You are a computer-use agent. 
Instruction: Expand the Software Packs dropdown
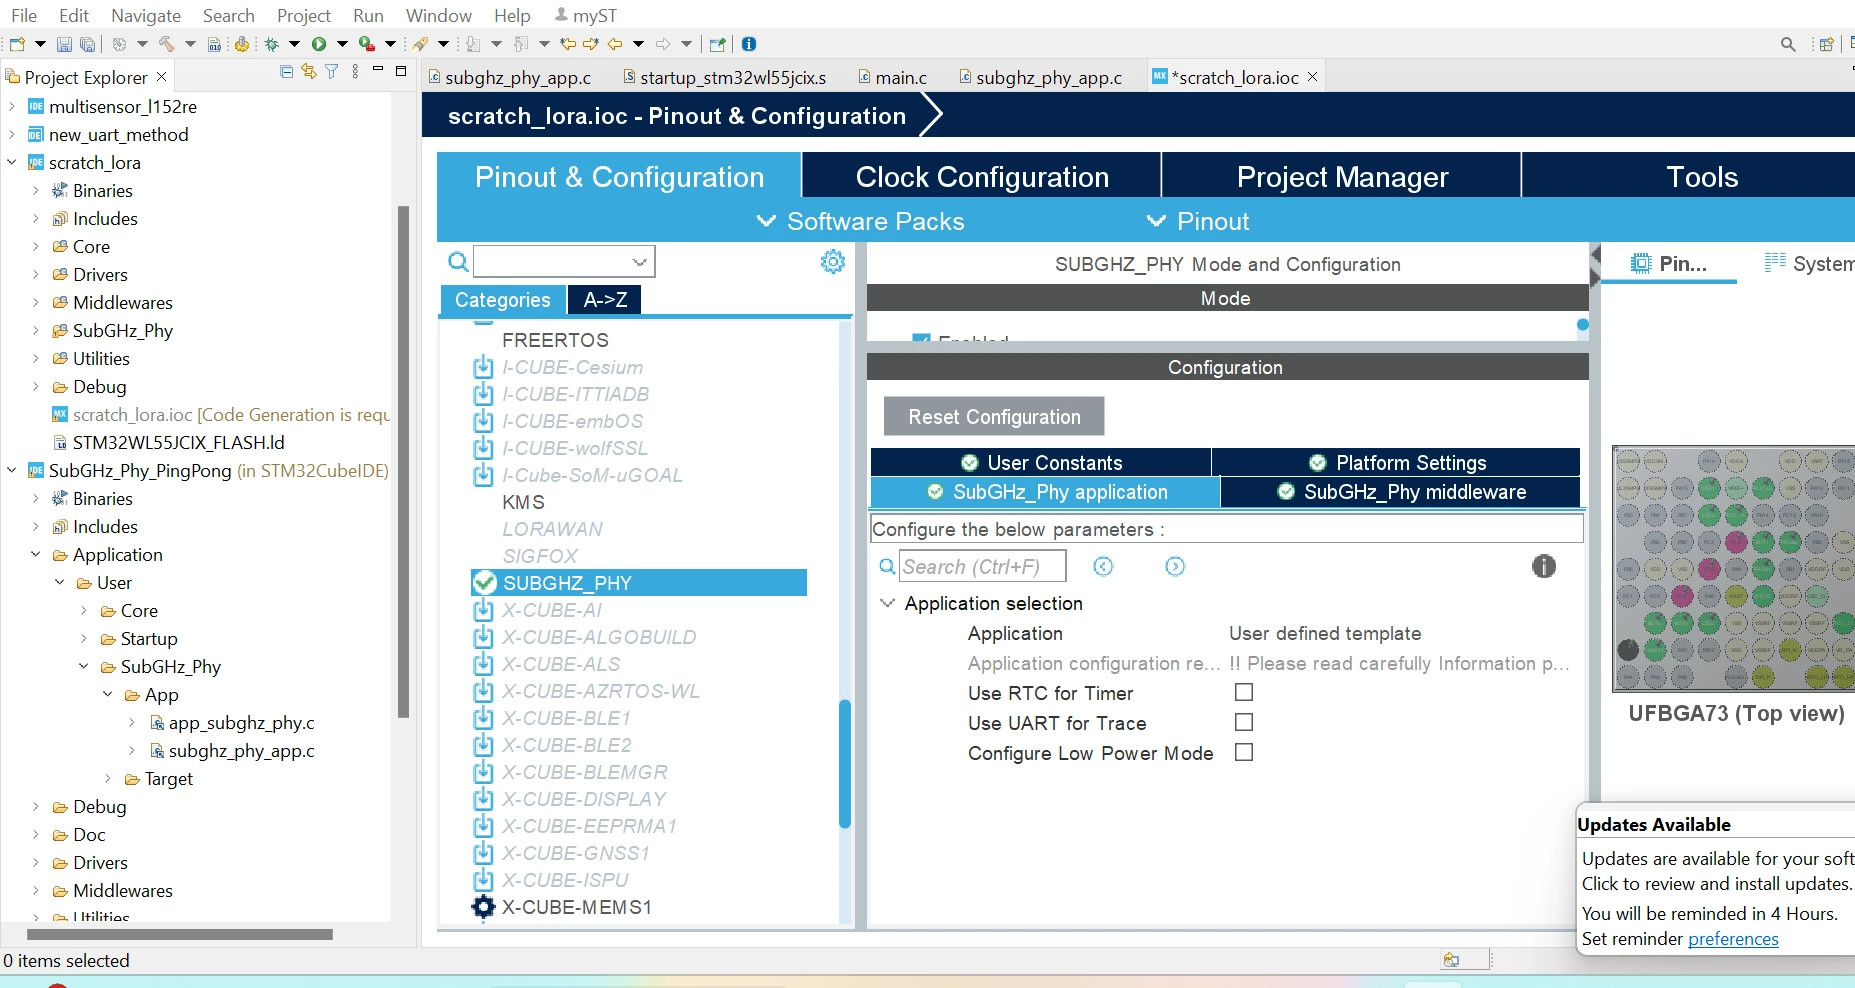pos(860,221)
